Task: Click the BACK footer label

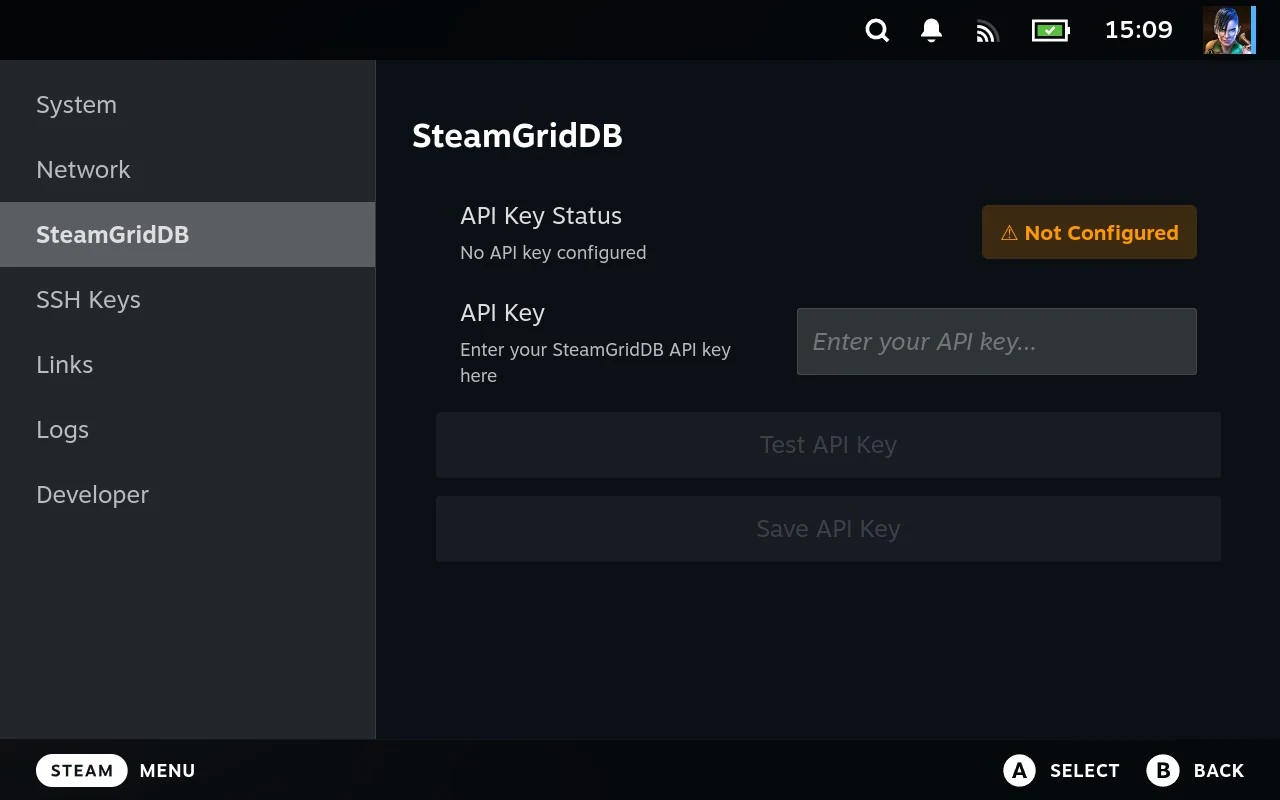Action: click(x=1219, y=771)
